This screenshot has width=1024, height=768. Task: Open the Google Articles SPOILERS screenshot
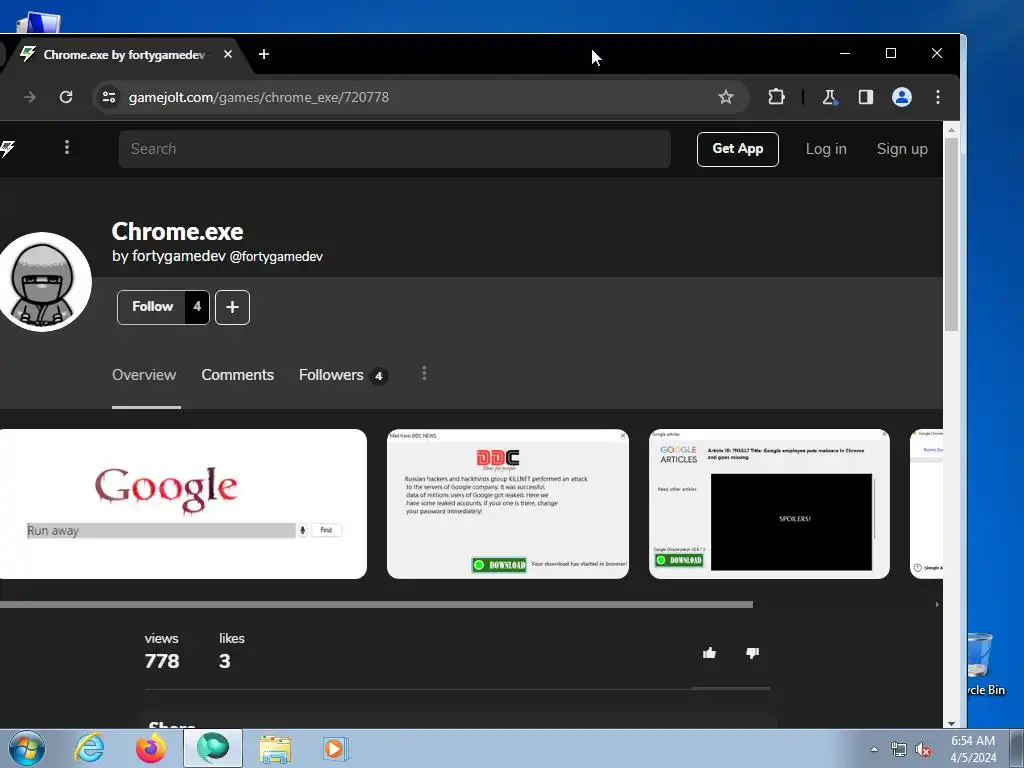click(x=769, y=504)
